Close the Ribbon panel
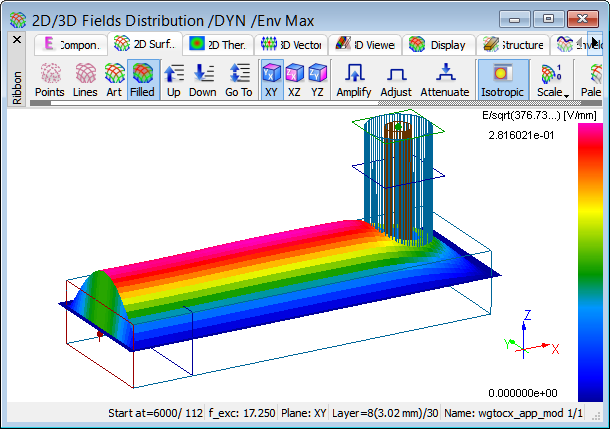Viewport: 610px width, 429px height. coord(16,39)
